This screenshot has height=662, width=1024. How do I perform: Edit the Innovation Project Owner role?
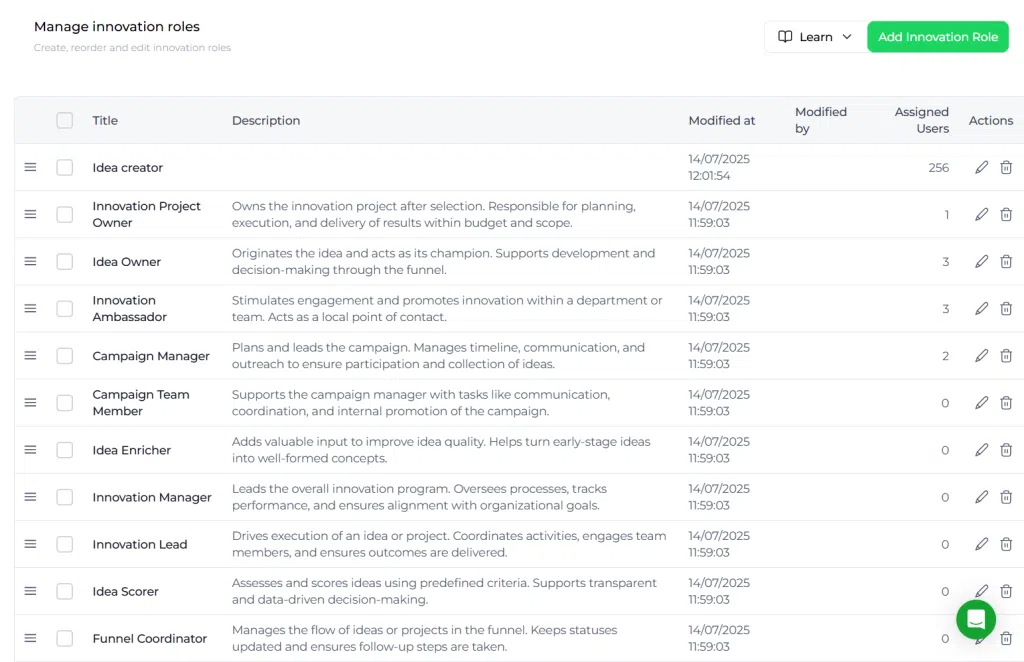(x=982, y=214)
